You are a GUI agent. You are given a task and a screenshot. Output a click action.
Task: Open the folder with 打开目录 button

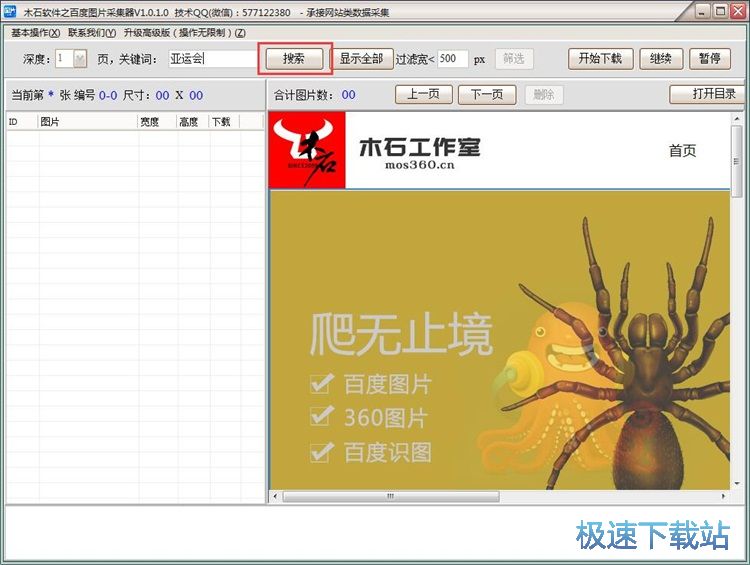707,94
